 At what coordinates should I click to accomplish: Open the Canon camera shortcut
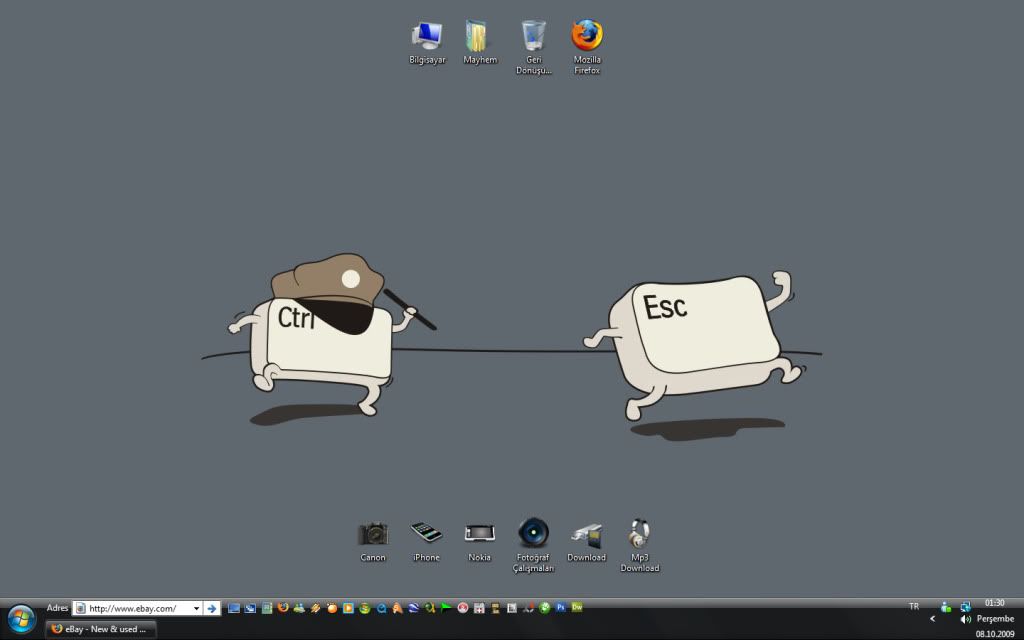coord(373,533)
